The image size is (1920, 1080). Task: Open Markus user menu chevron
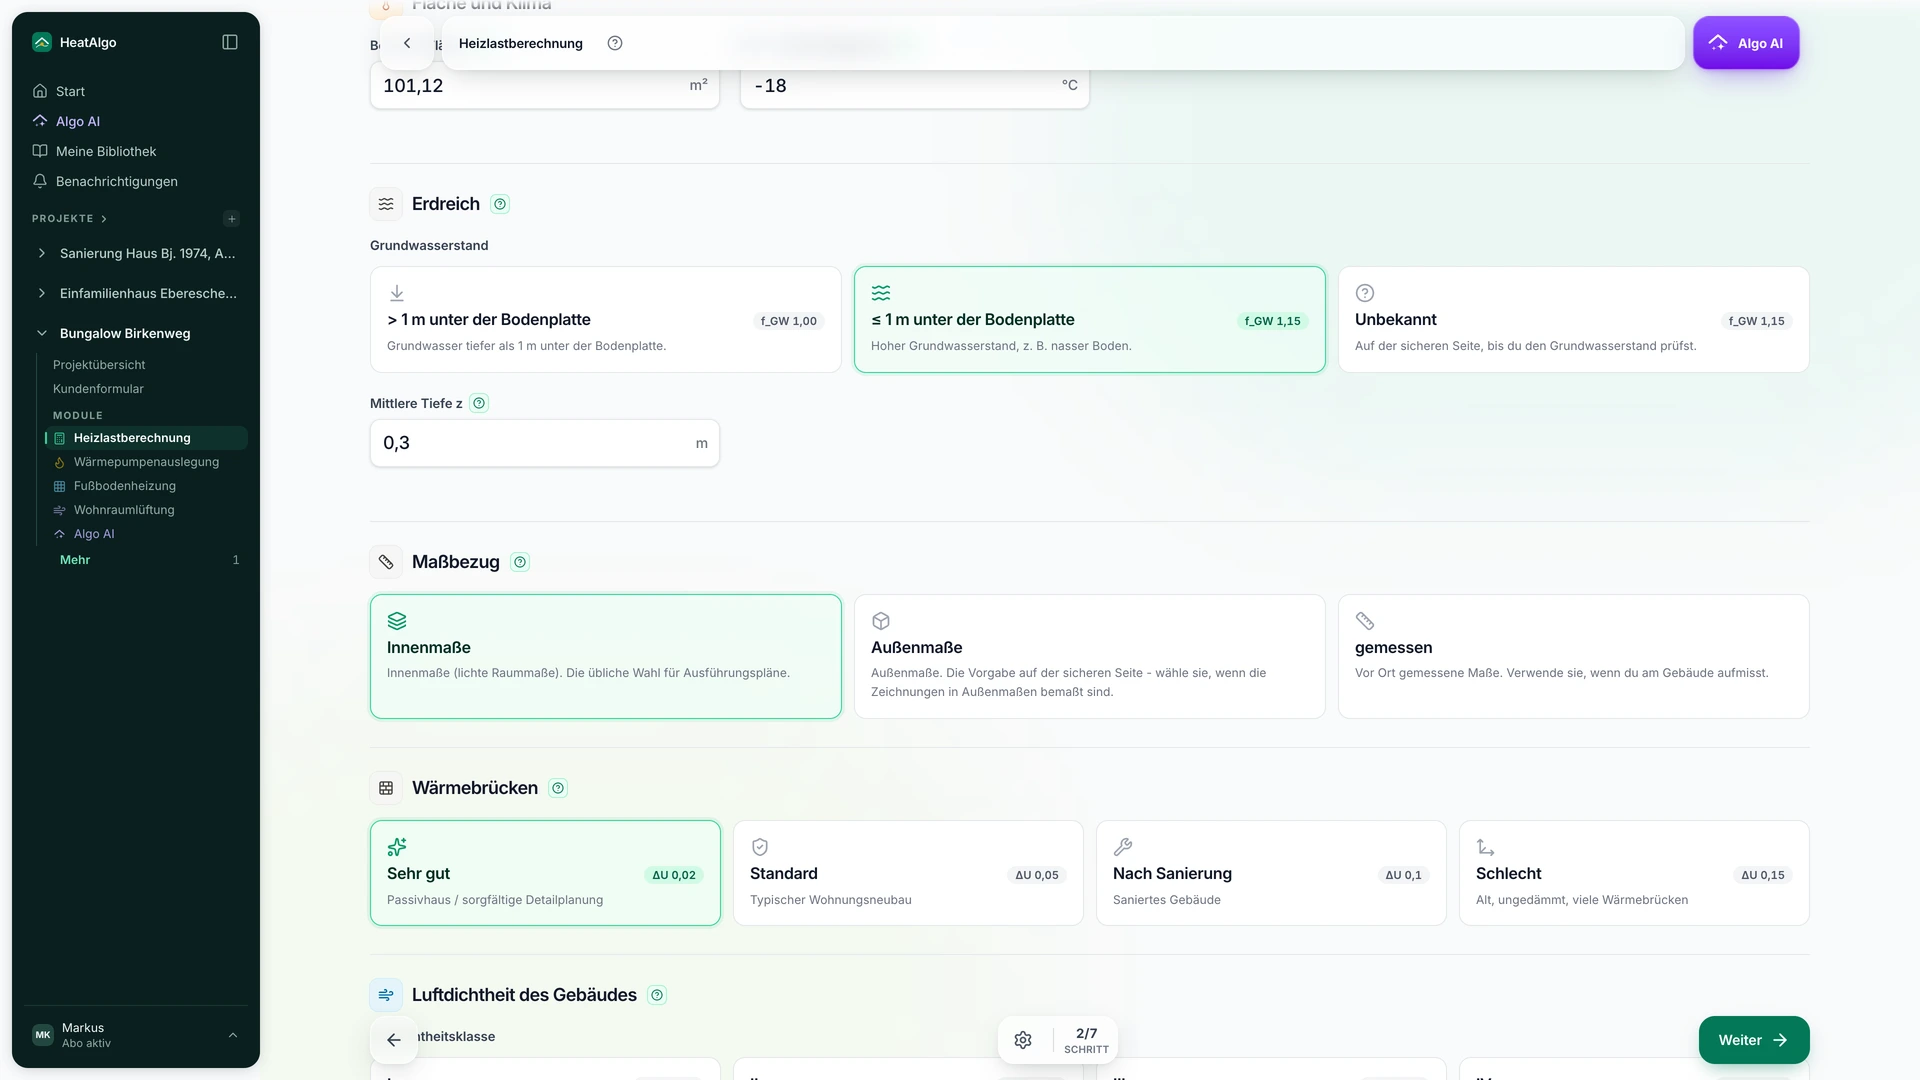point(233,1035)
